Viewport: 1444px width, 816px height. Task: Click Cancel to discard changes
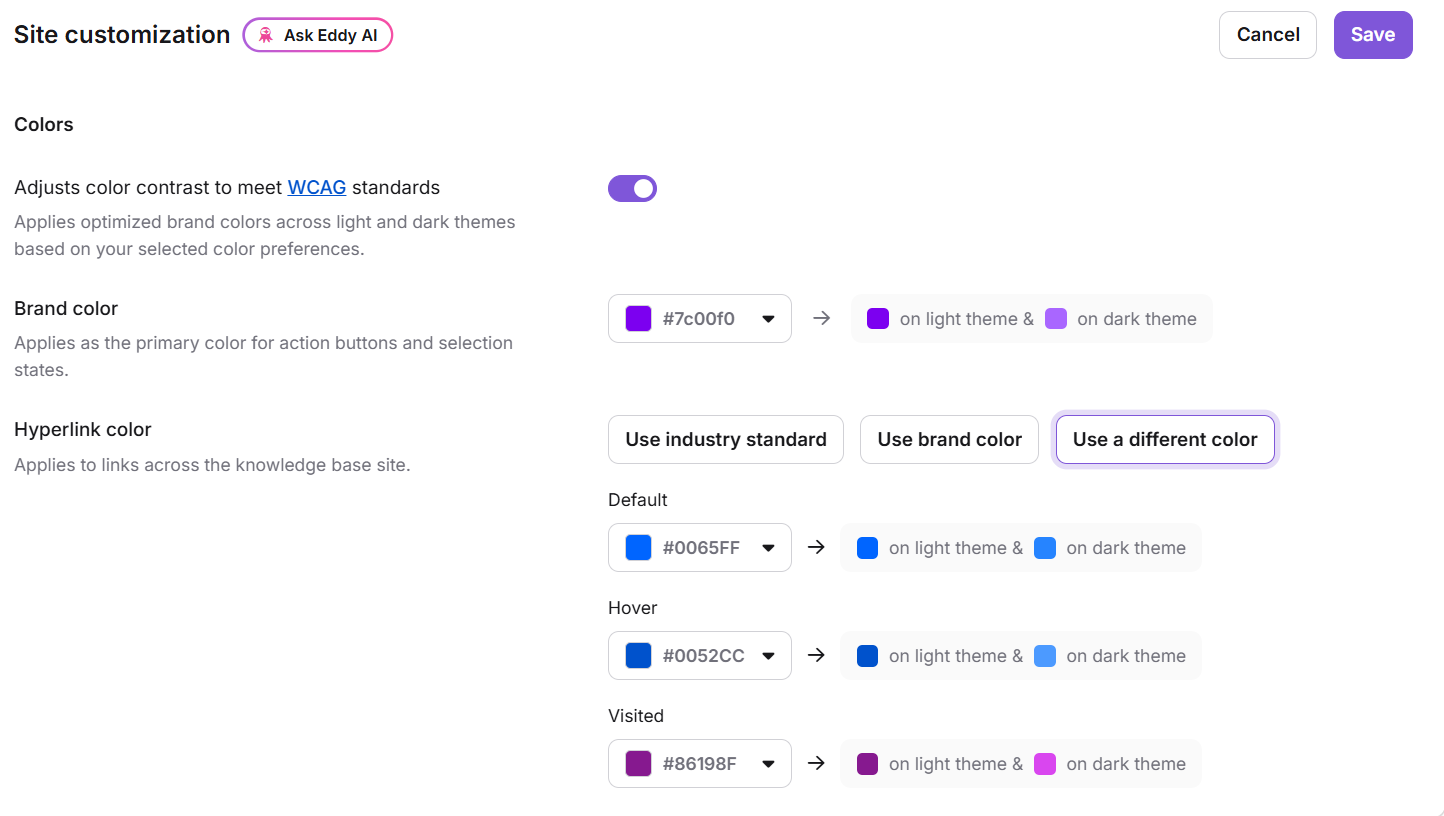point(1268,35)
